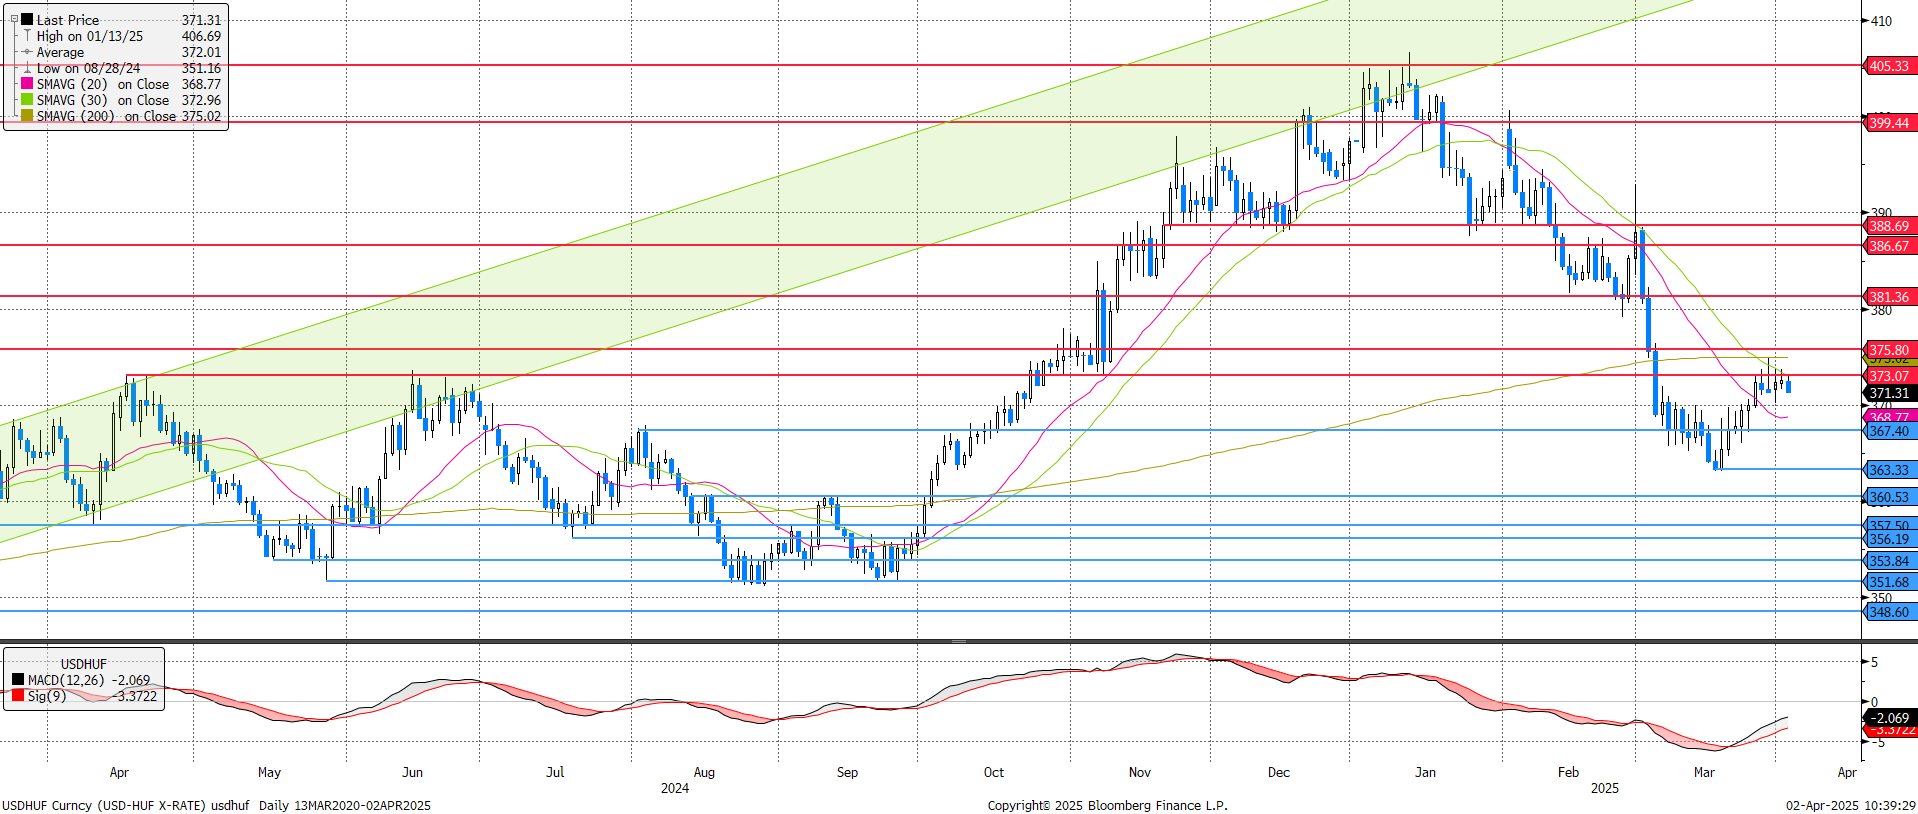The height and width of the screenshot is (814, 1918).
Task: Click the Last Price legend label
Action: tap(68, 20)
